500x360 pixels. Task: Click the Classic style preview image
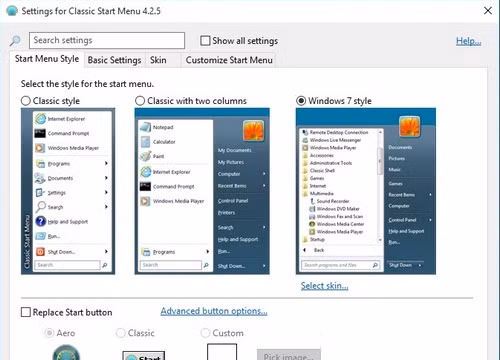(68, 191)
